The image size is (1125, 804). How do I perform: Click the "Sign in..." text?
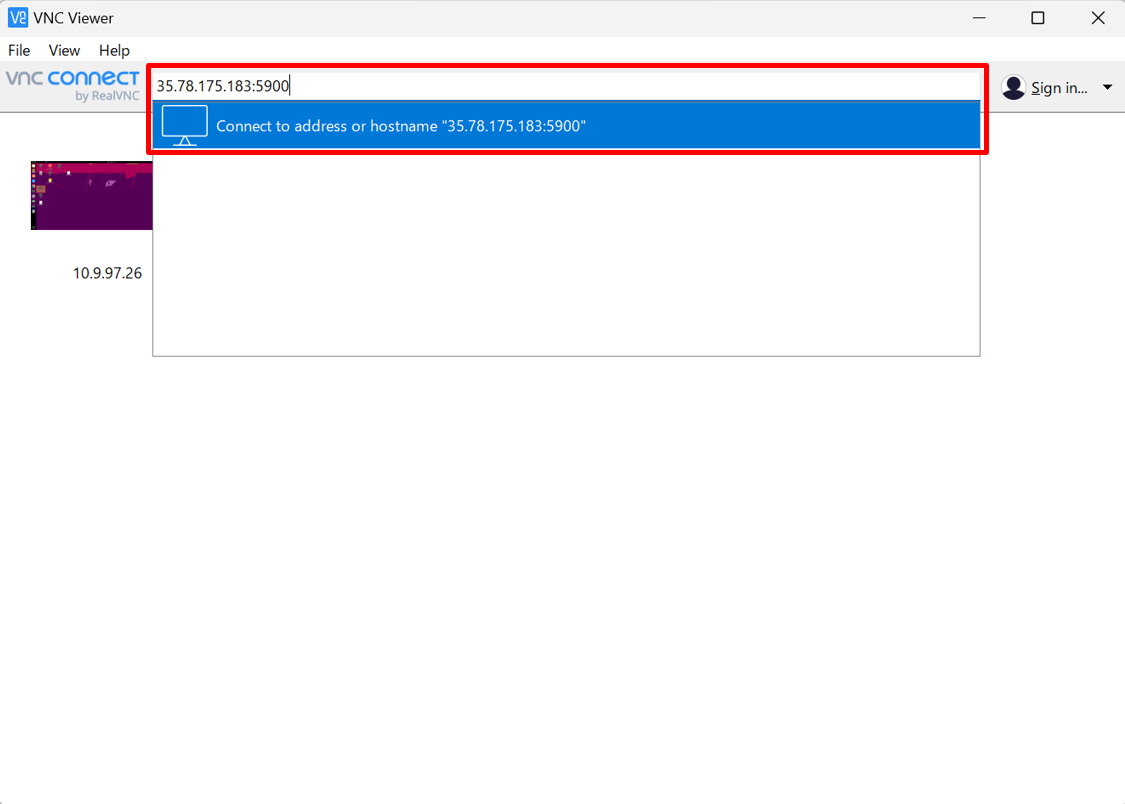(x=1059, y=88)
